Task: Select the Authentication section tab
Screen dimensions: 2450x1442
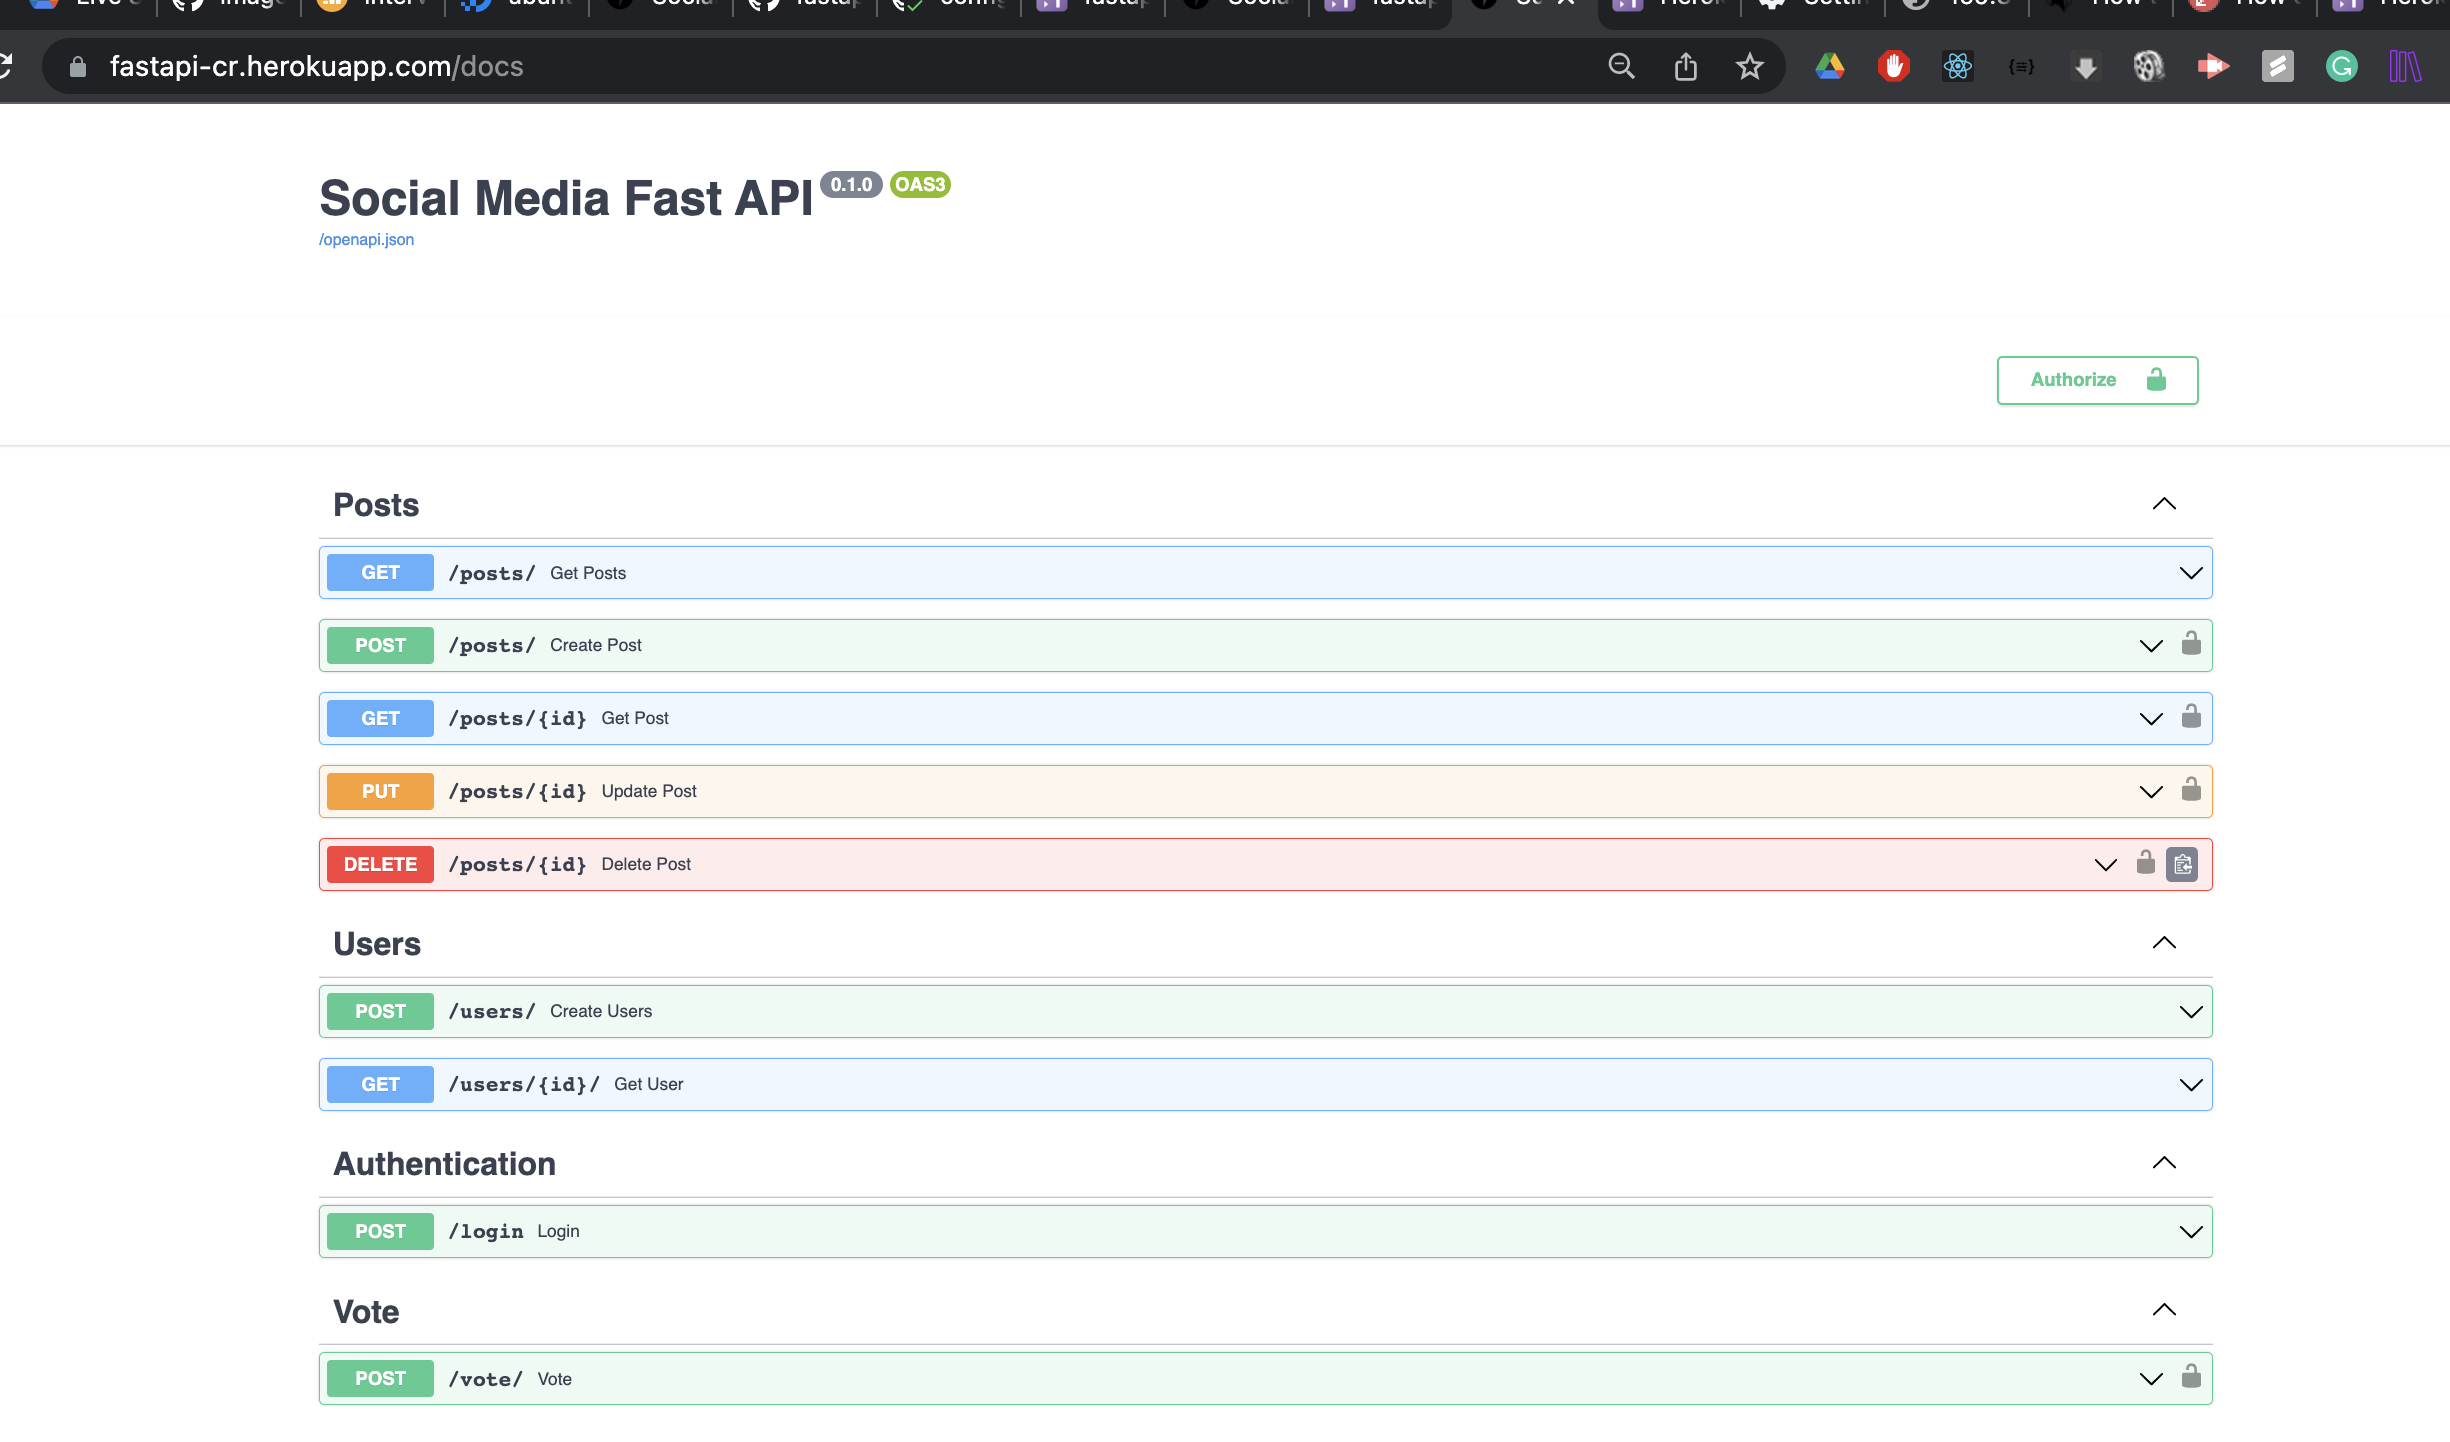Action: 443,1164
